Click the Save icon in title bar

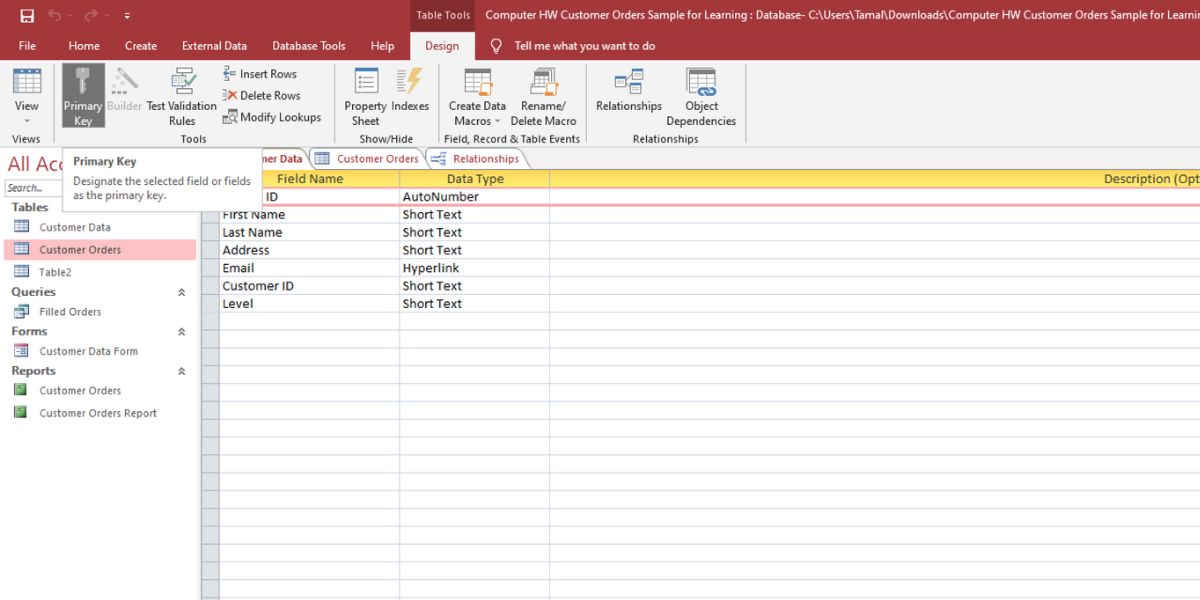[27, 16]
